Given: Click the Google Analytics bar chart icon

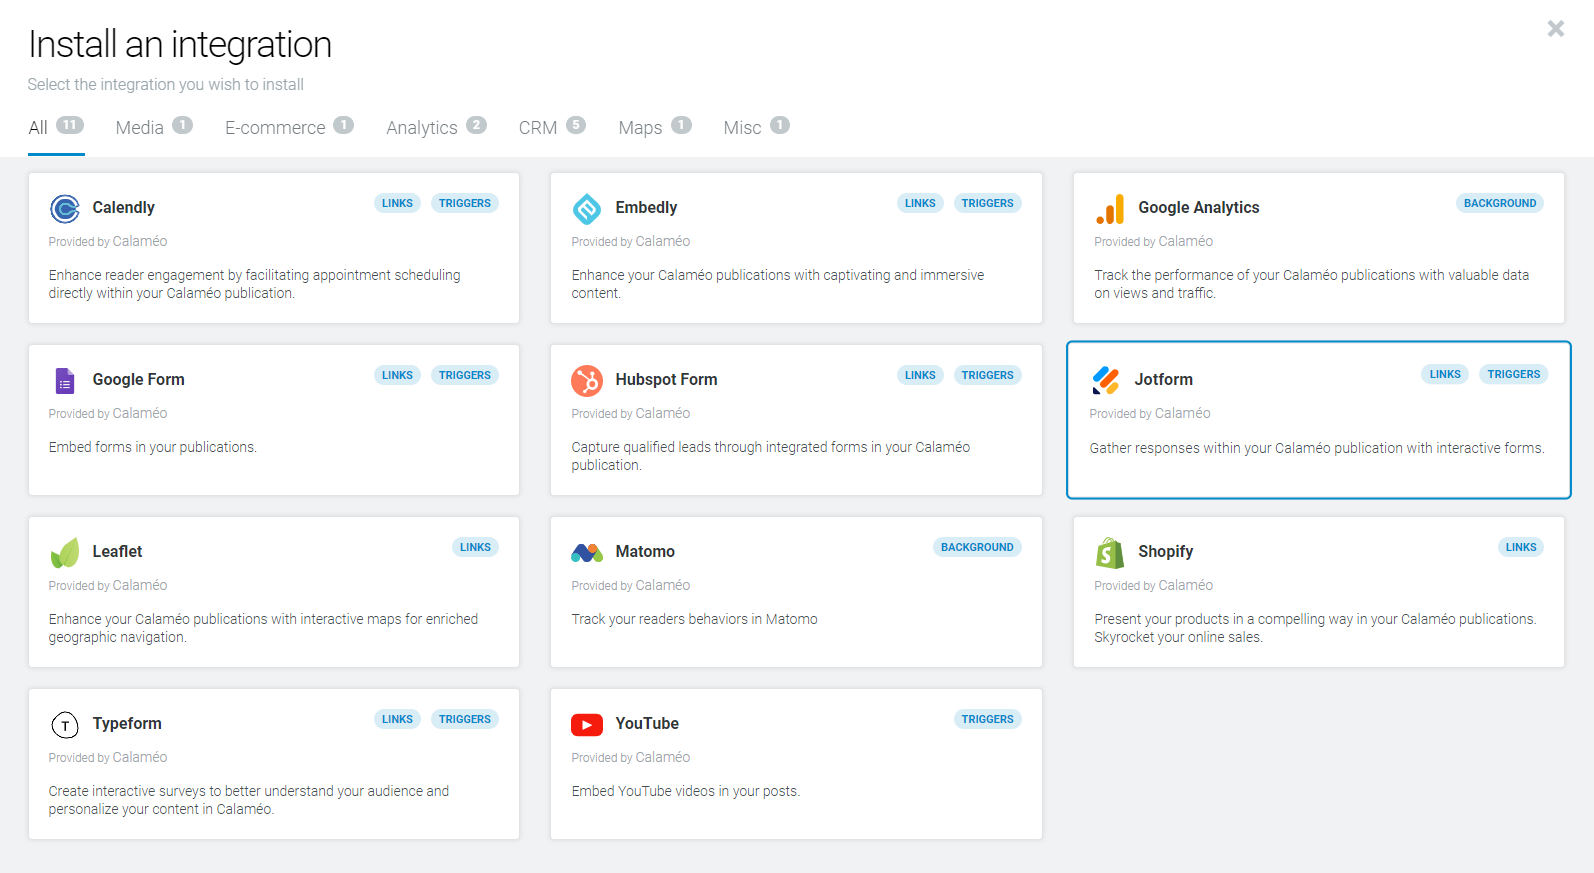Looking at the screenshot, I should click(1110, 208).
